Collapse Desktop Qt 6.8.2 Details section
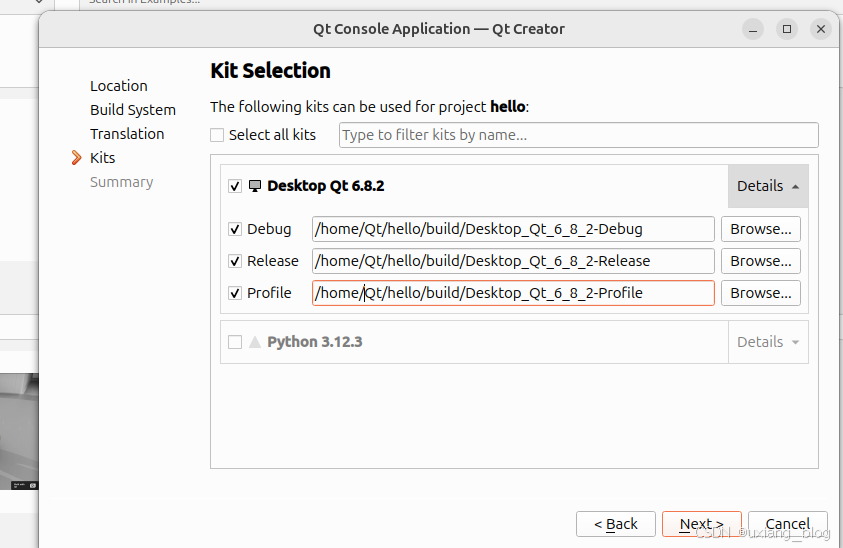 coord(768,186)
